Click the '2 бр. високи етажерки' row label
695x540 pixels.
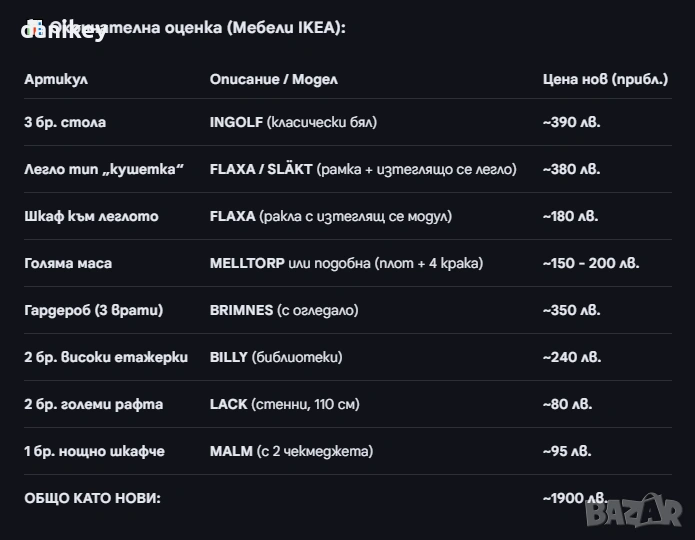[x=106, y=357]
